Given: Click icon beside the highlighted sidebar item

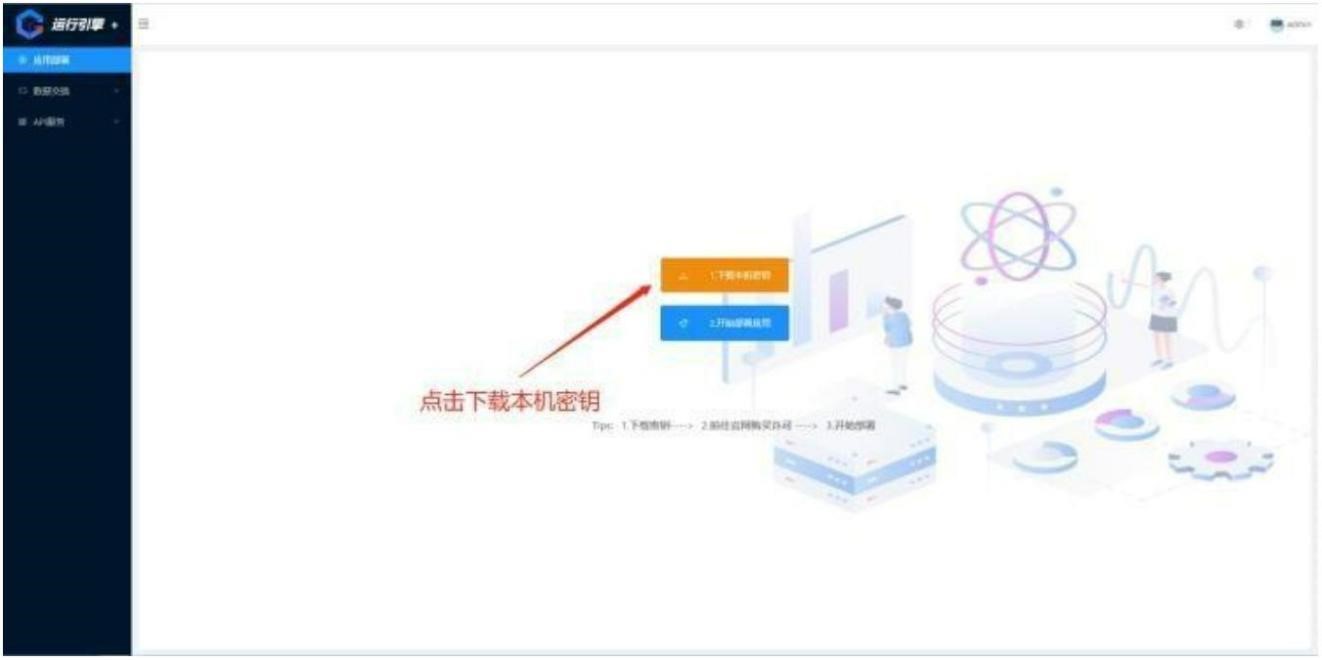Looking at the screenshot, I should pyautogui.click(x=22, y=60).
